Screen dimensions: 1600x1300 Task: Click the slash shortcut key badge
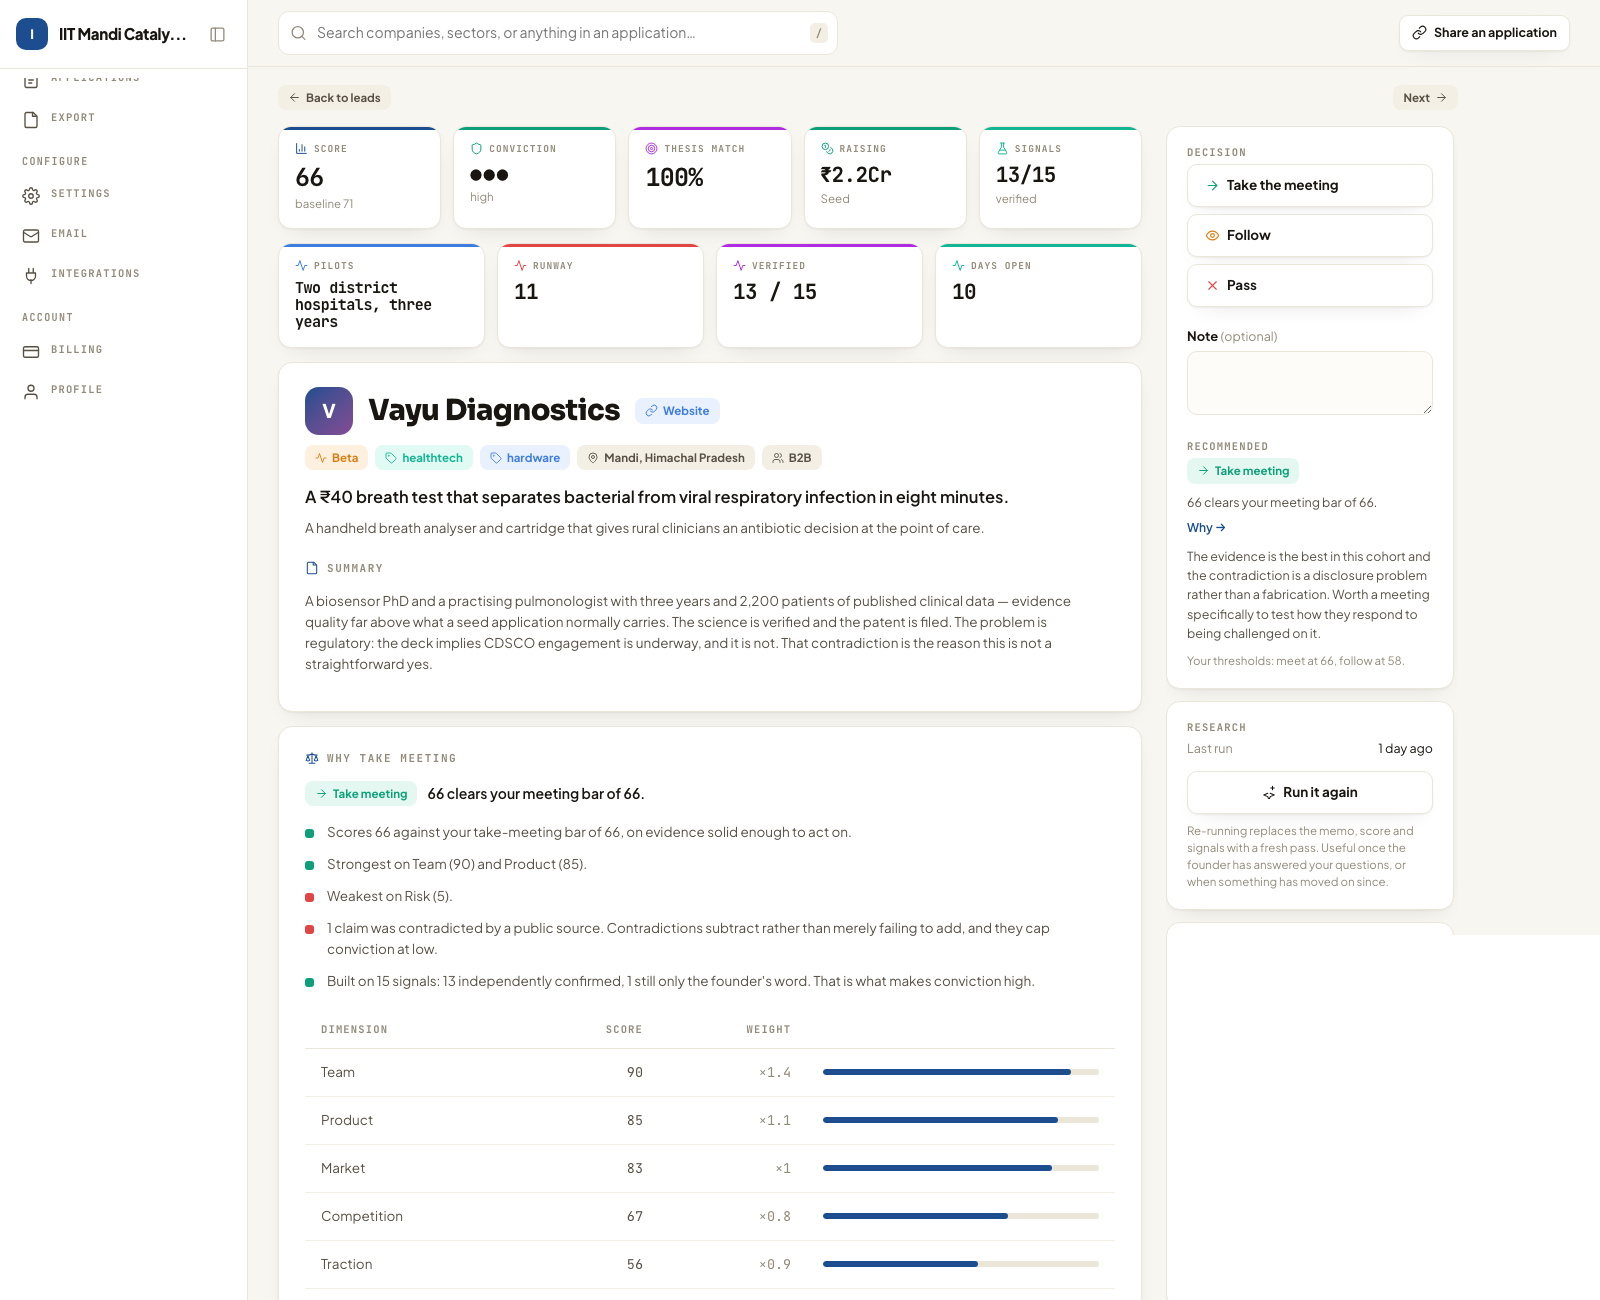818,33
